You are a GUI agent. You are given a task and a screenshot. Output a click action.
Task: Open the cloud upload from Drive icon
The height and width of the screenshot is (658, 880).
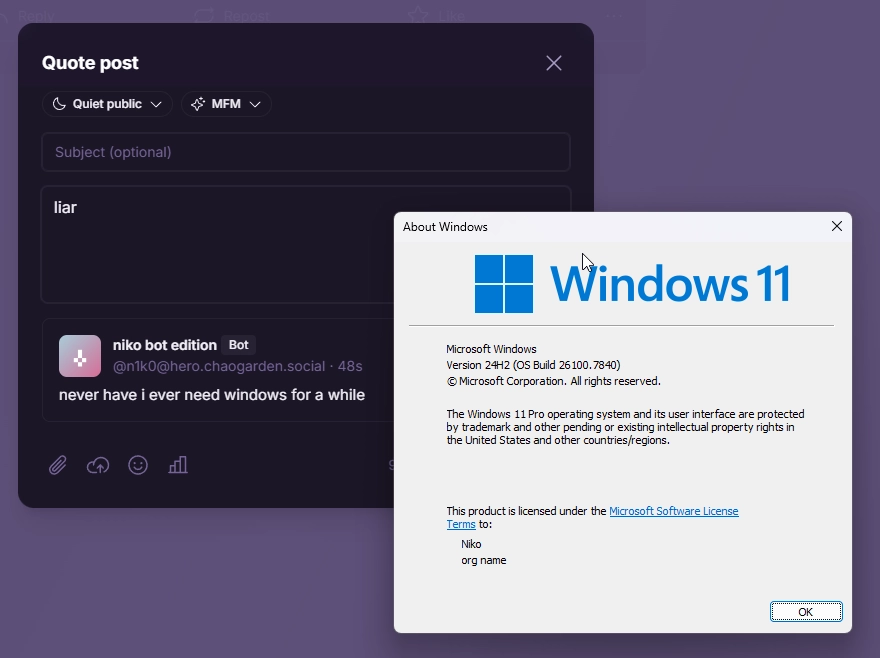(97, 465)
